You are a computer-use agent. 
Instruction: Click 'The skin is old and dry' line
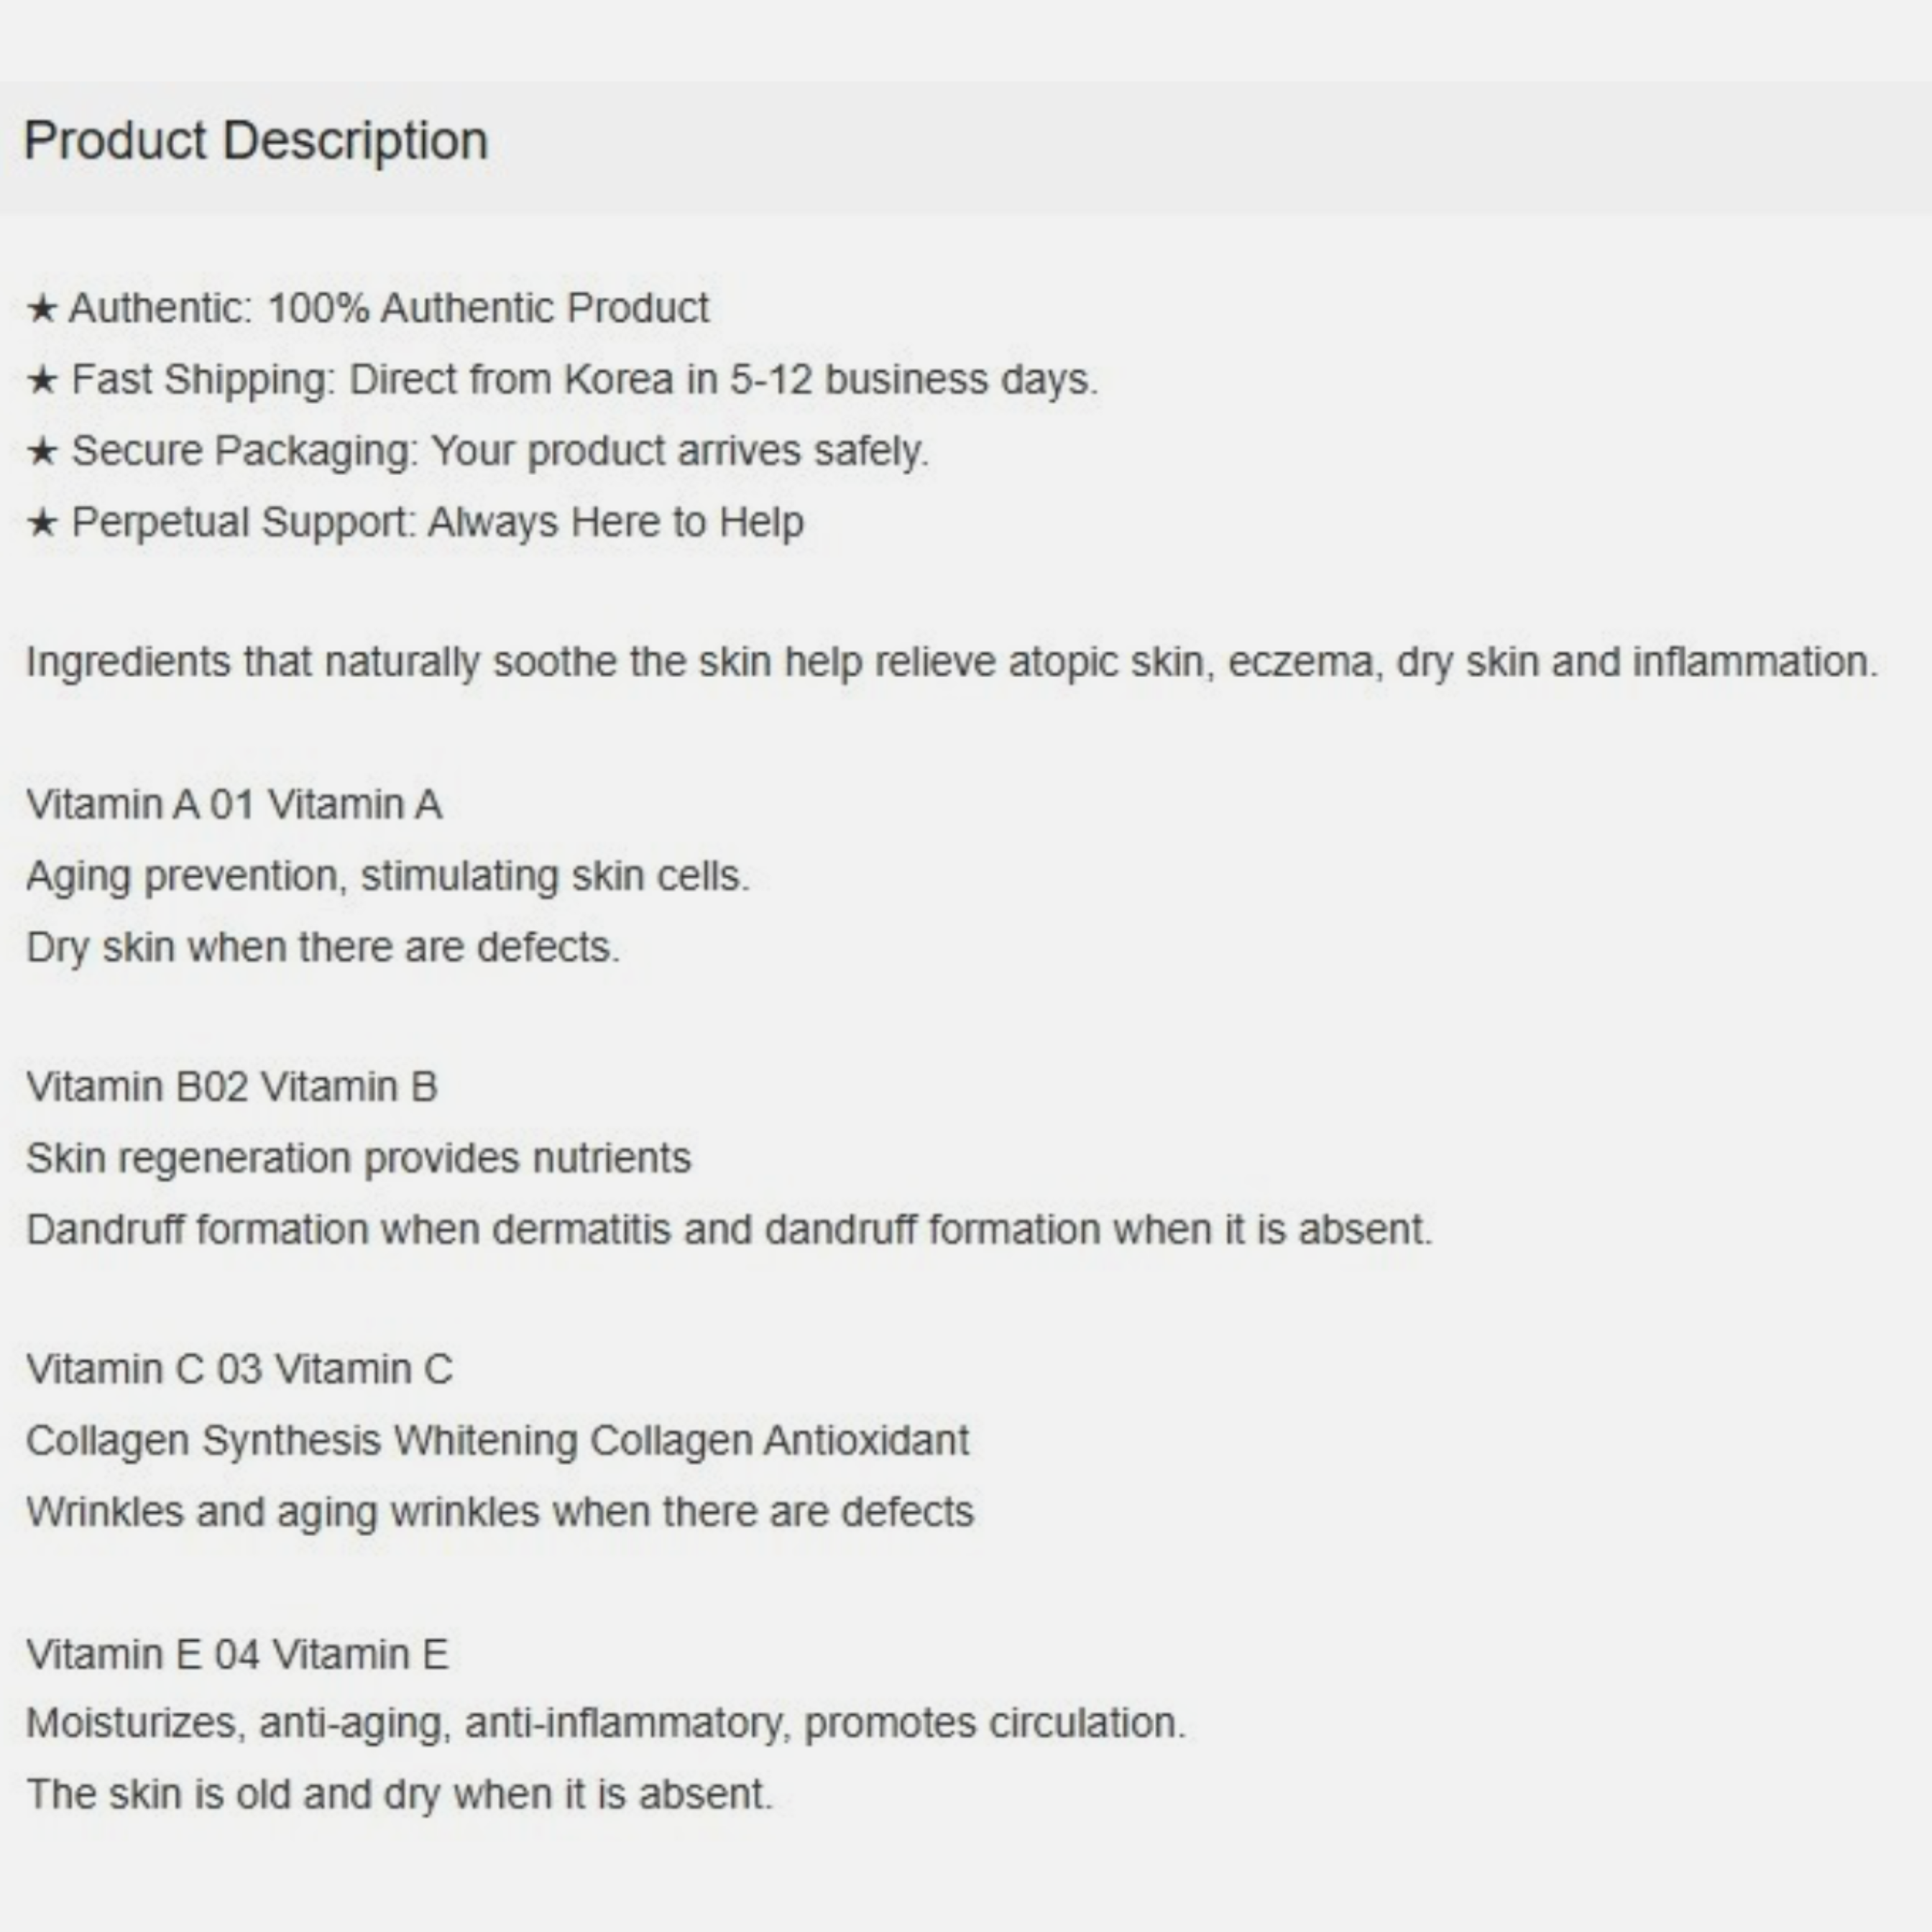click(x=399, y=1795)
